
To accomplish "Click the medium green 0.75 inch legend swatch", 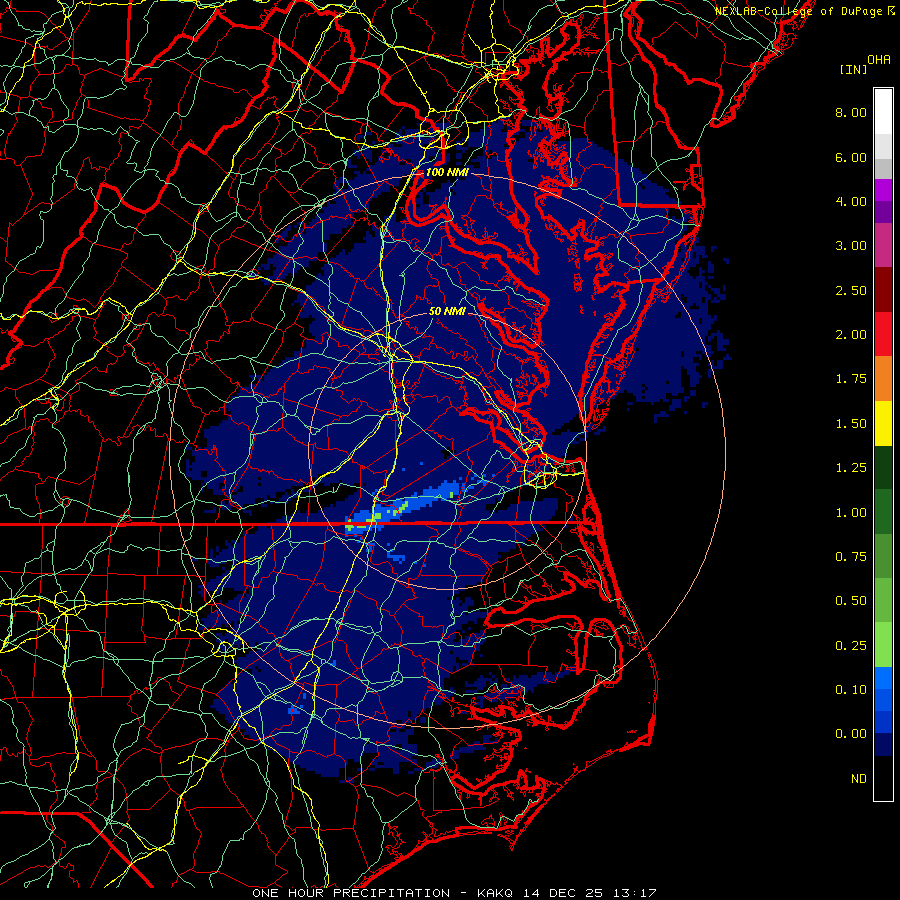I will click(883, 556).
